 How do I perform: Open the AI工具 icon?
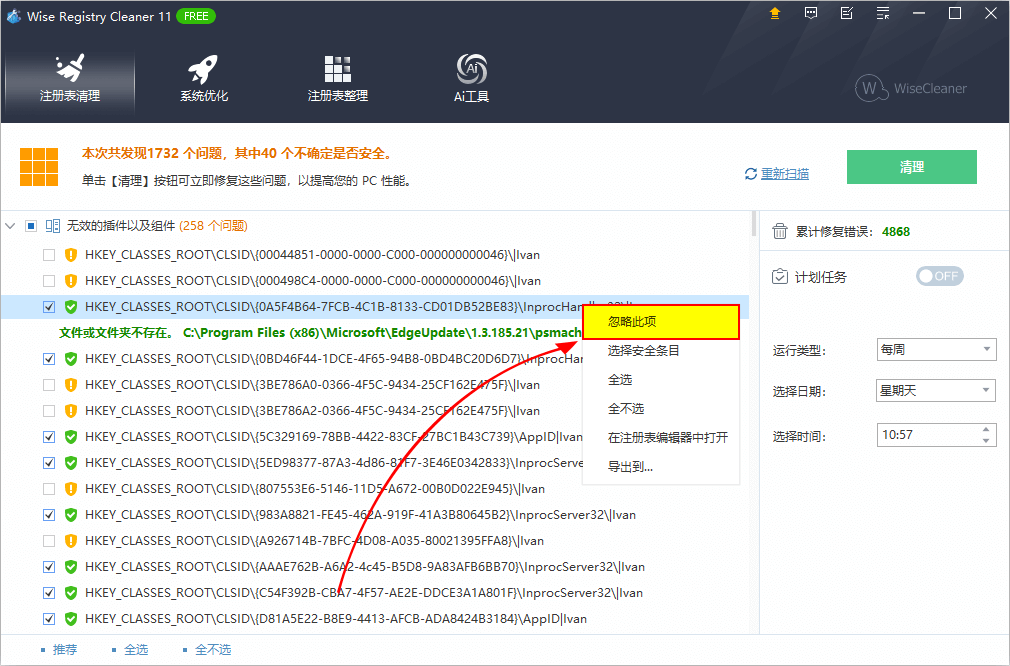click(471, 79)
